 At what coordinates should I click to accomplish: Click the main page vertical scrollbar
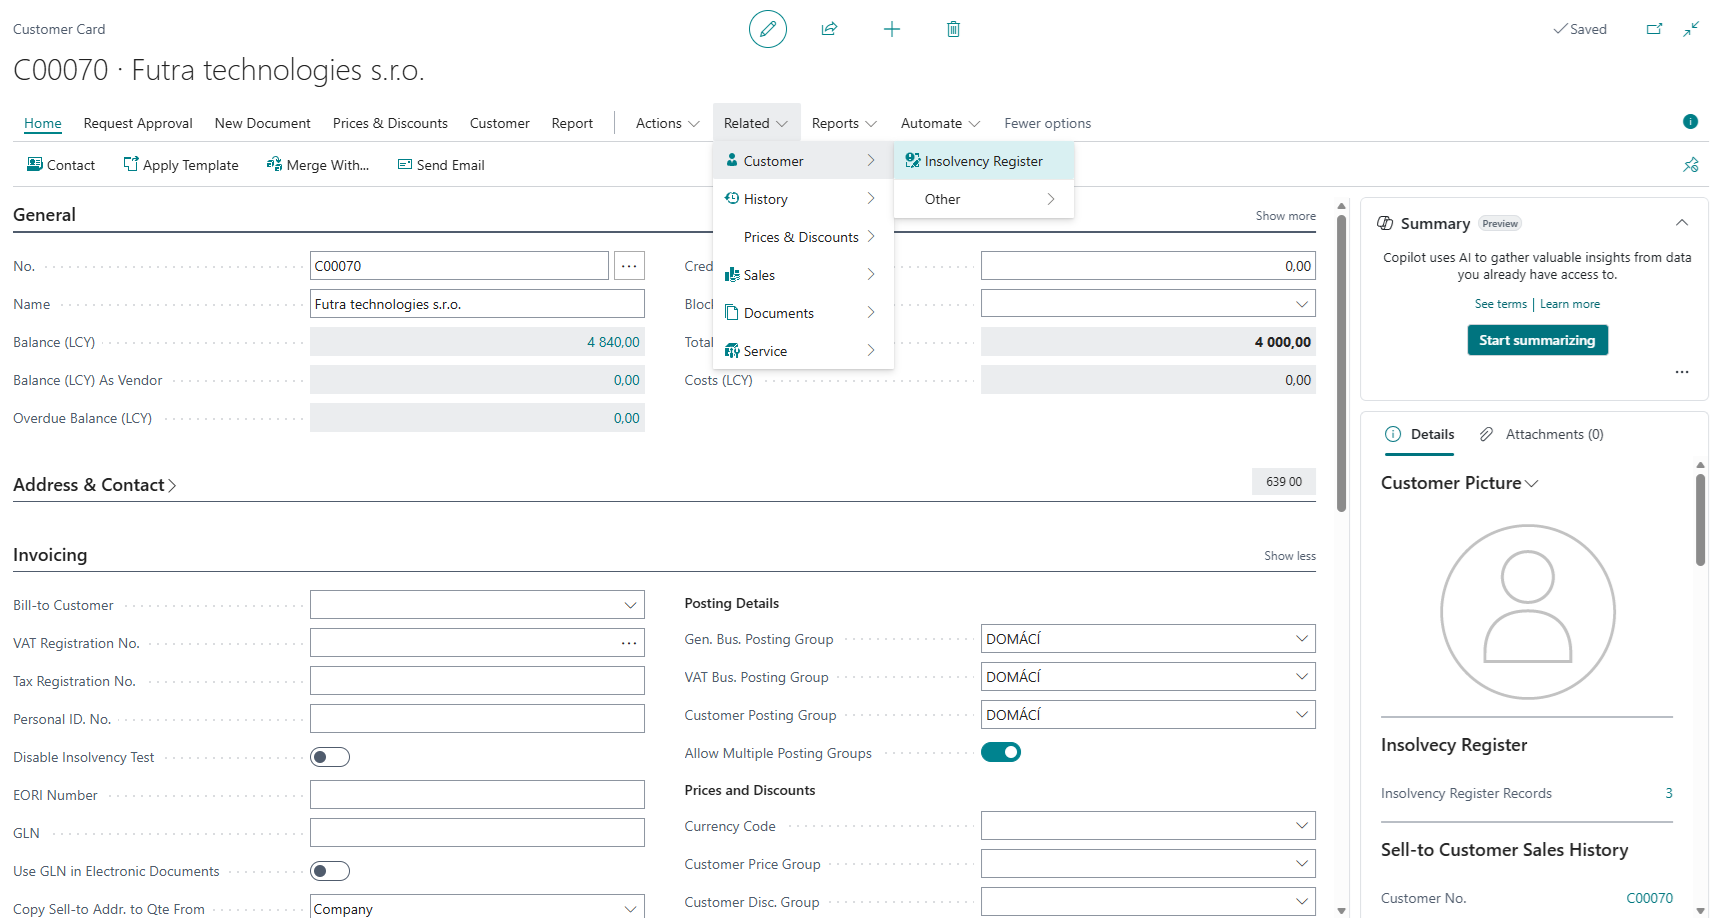1341,360
